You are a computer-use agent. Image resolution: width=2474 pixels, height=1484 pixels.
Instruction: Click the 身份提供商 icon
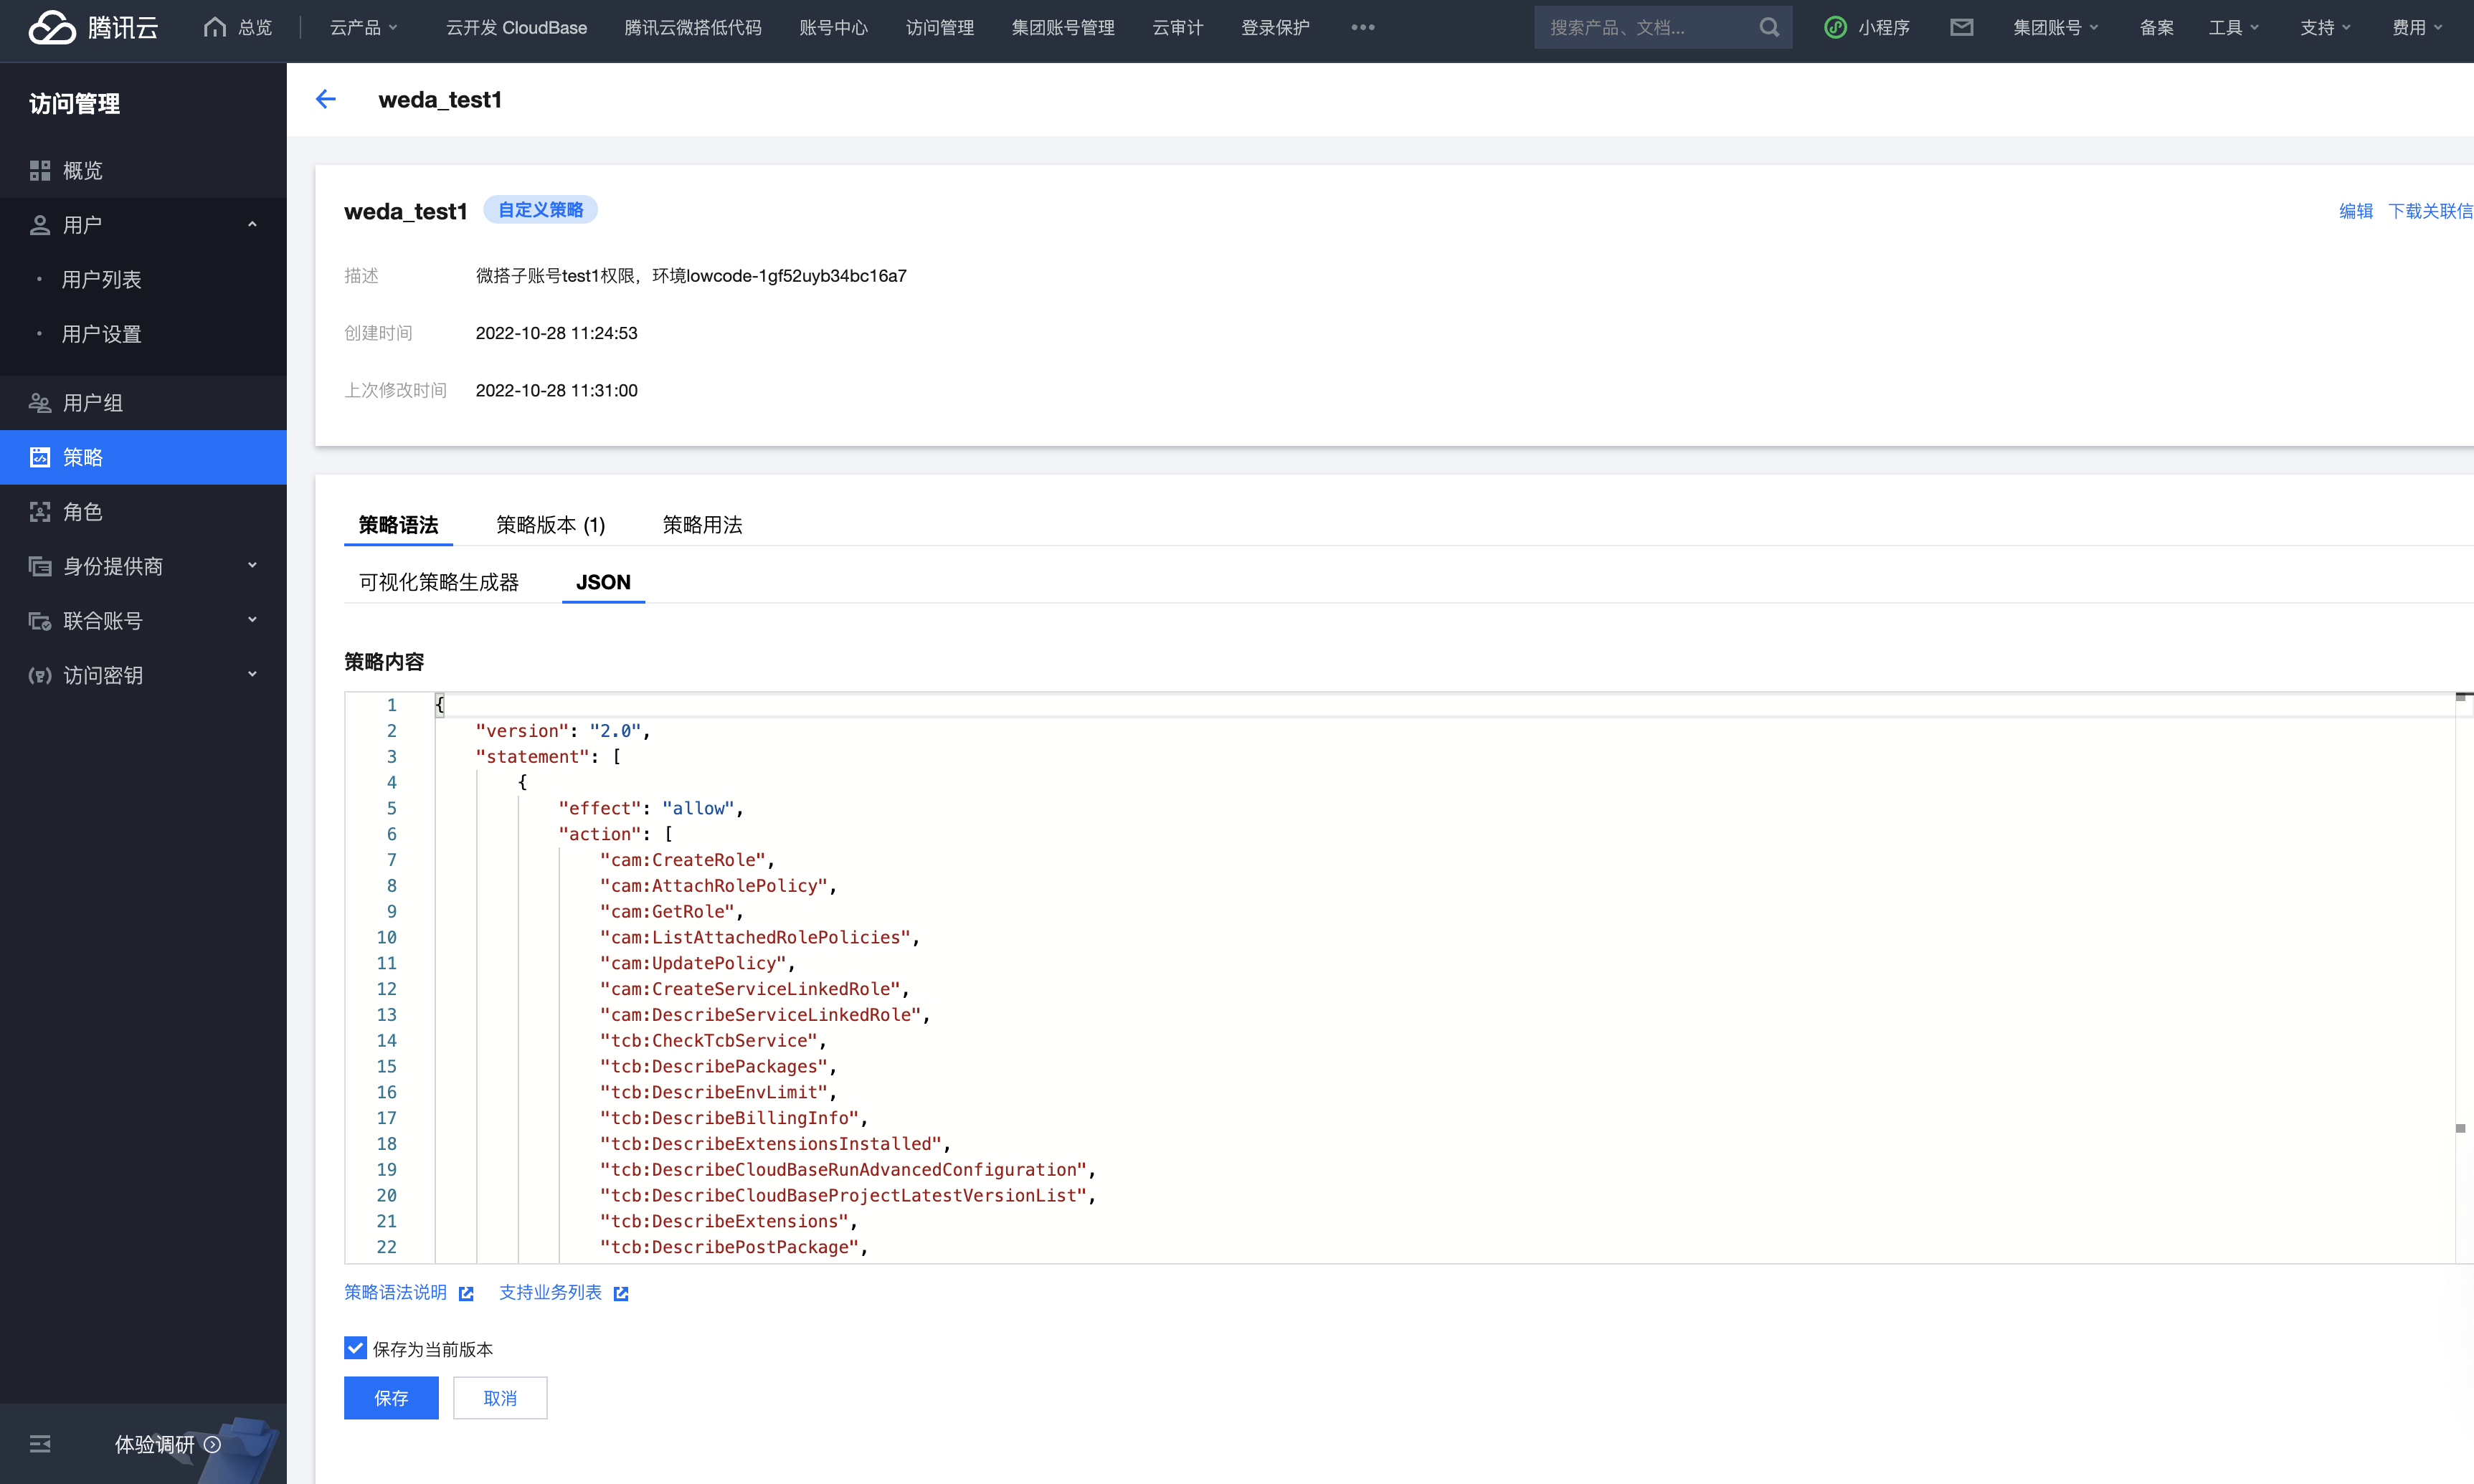(40, 566)
